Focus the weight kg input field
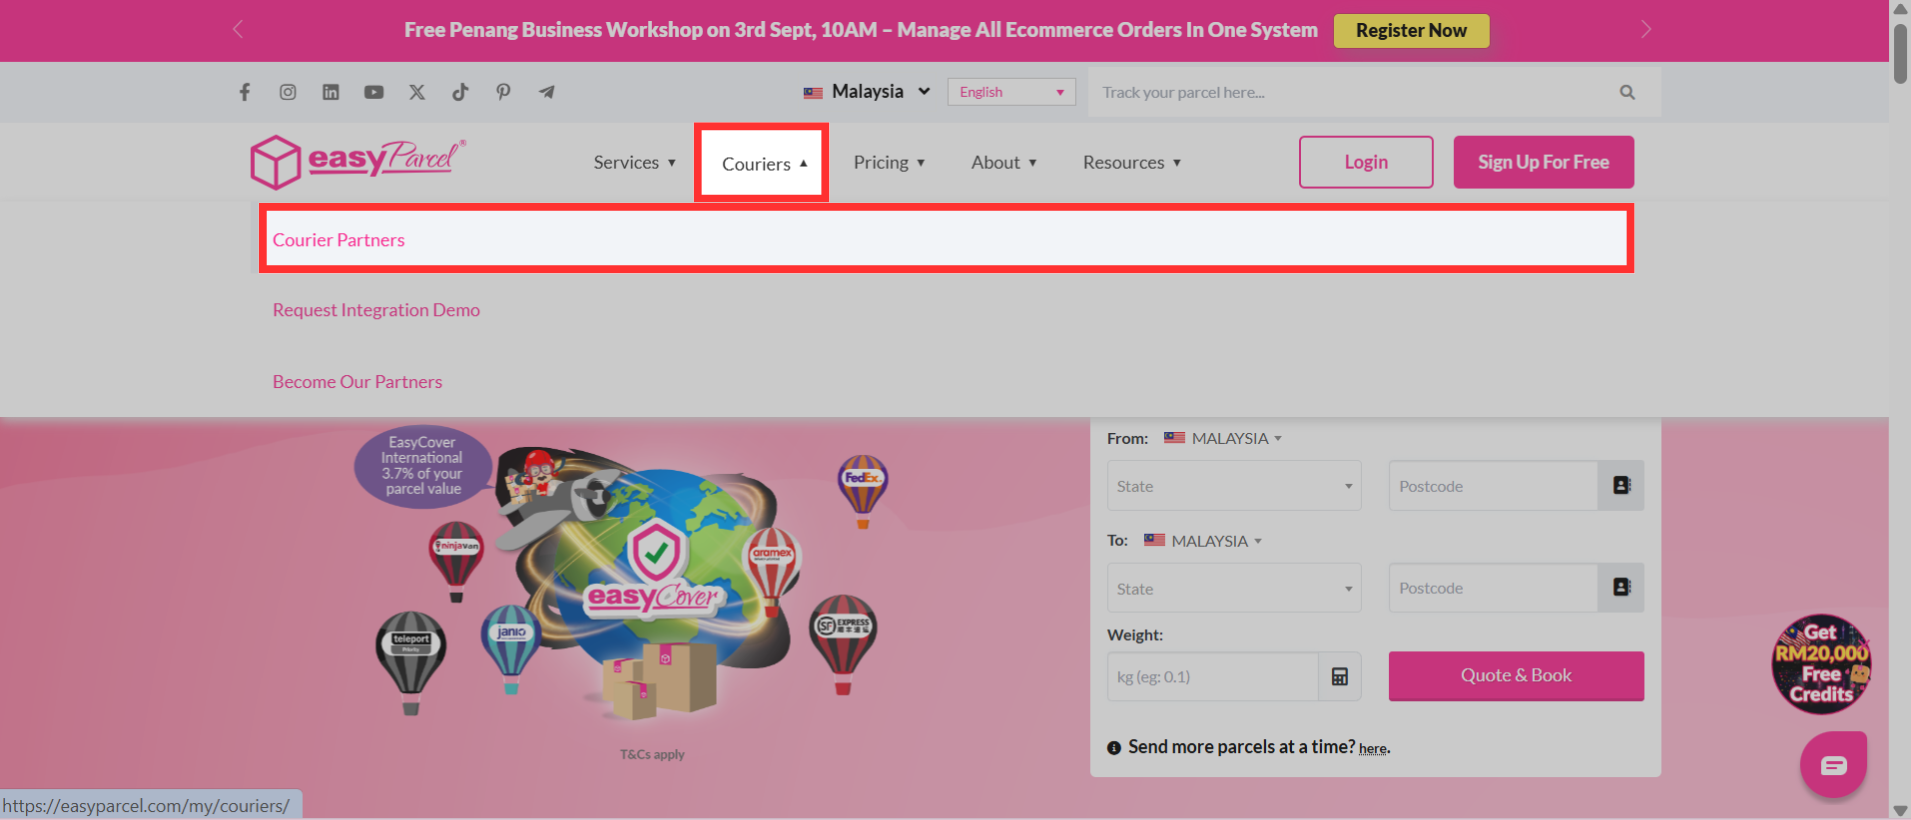1911x820 pixels. (x=1213, y=677)
